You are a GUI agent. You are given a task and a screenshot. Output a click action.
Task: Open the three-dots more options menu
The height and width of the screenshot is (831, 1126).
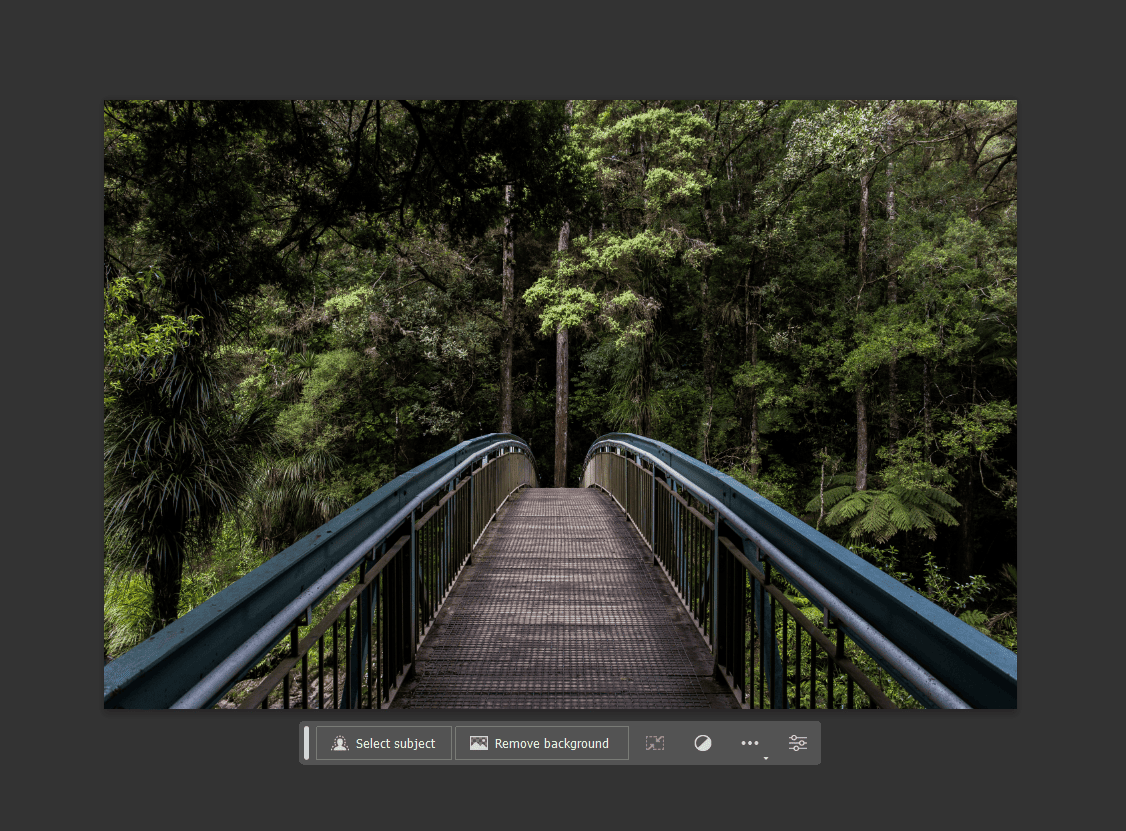(x=750, y=743)
